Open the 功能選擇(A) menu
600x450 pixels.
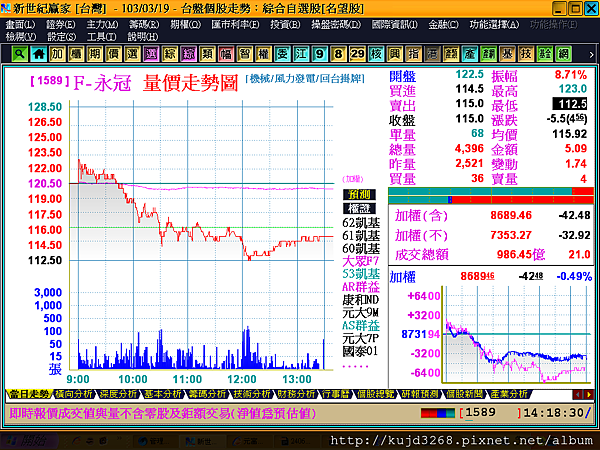tap(494, 24)
